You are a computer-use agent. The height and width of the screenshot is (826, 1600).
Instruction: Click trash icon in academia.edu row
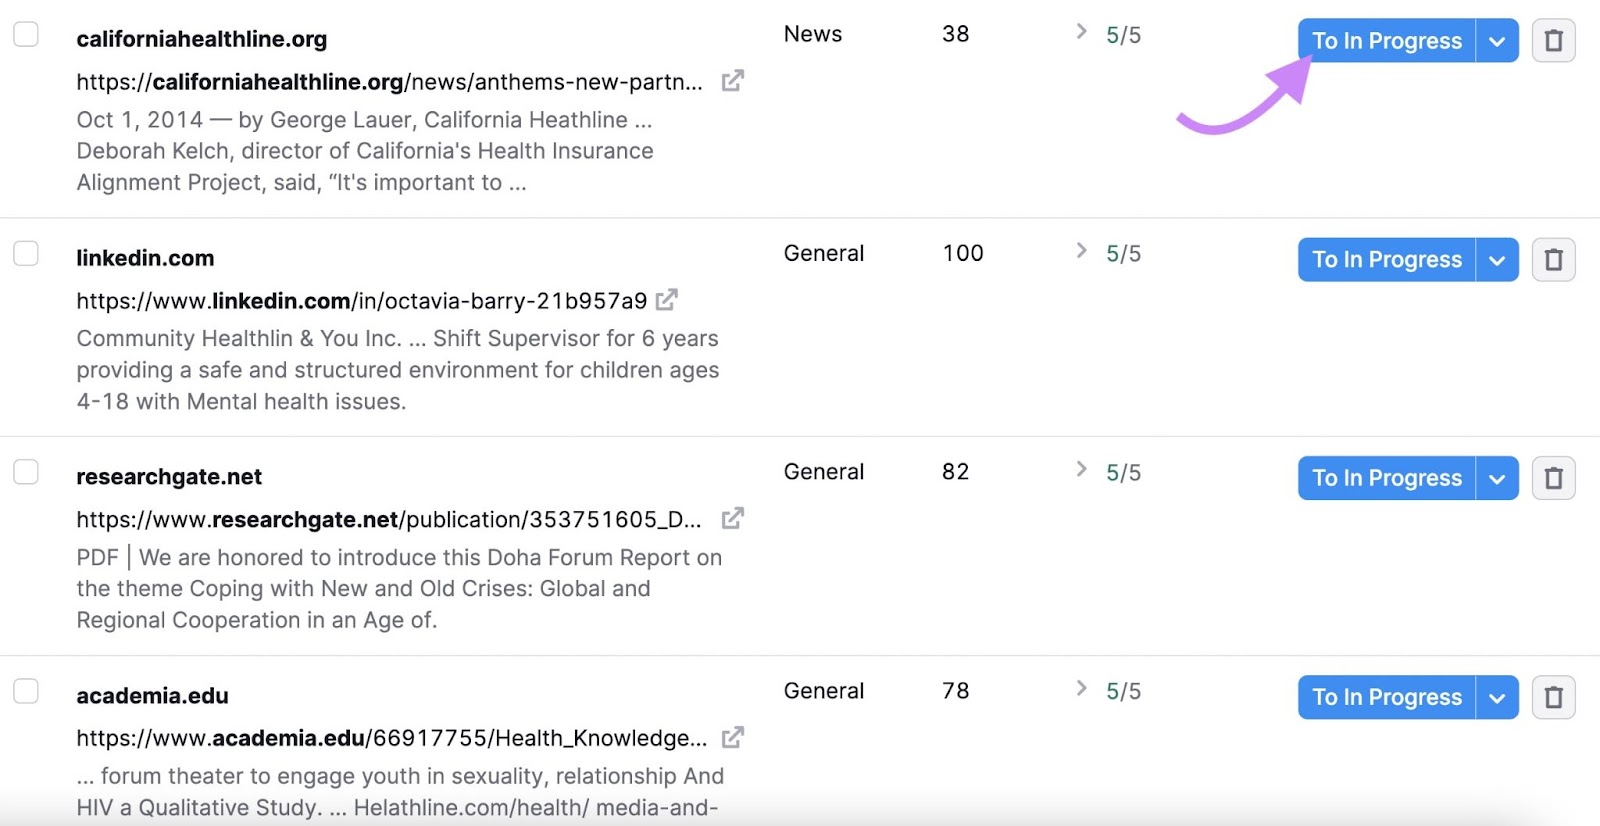(x=1553, y=697)
